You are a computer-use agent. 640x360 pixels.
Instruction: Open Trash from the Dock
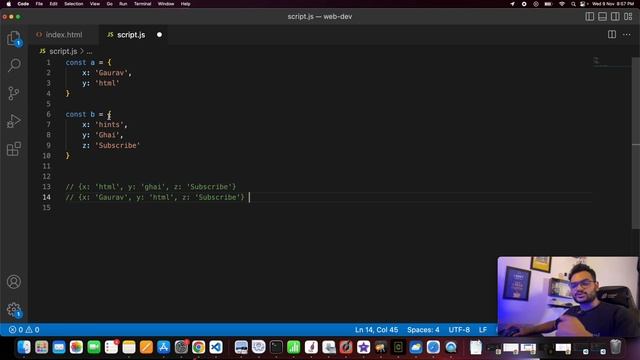[x=616, y=347]
